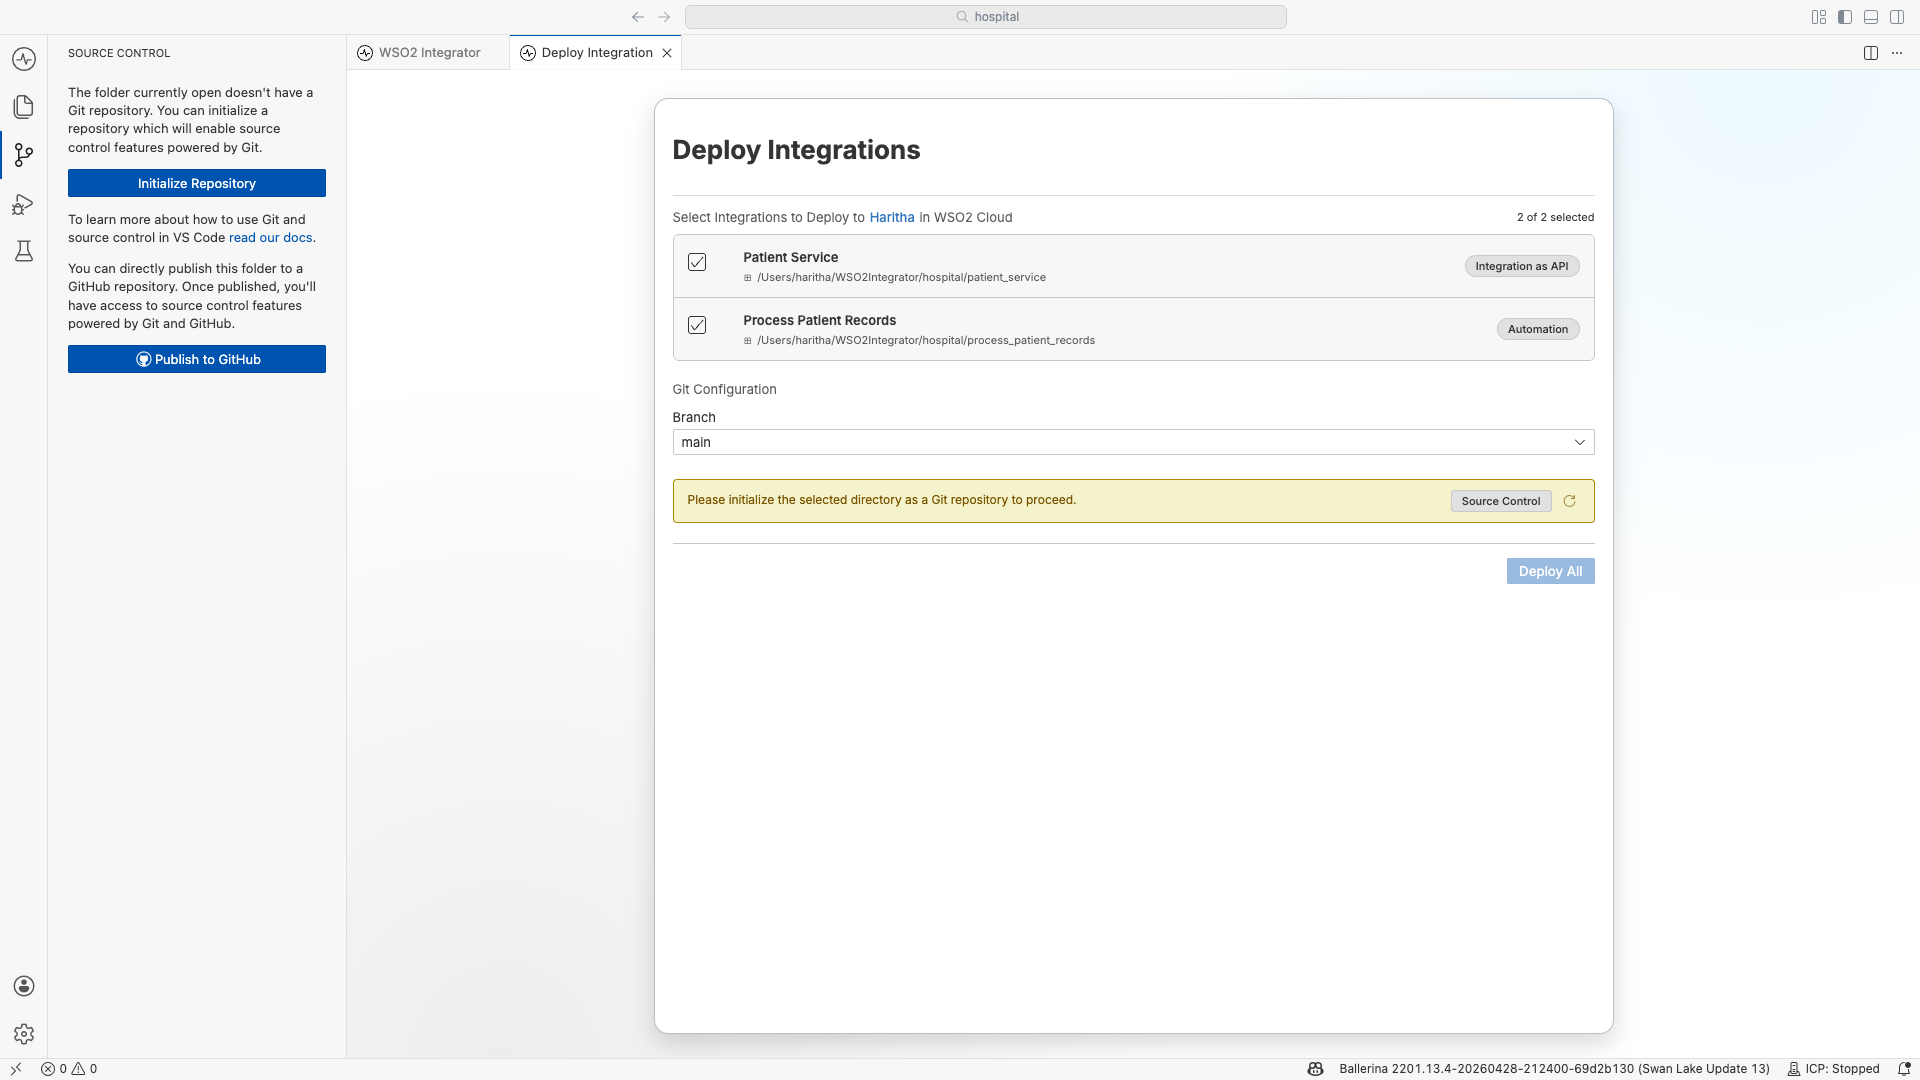Image resolution: width=1920 pixels, height=1080 pixels.
Task: Click Initialize Repository button
Action: pyautogui.click(x=197, y=183)
